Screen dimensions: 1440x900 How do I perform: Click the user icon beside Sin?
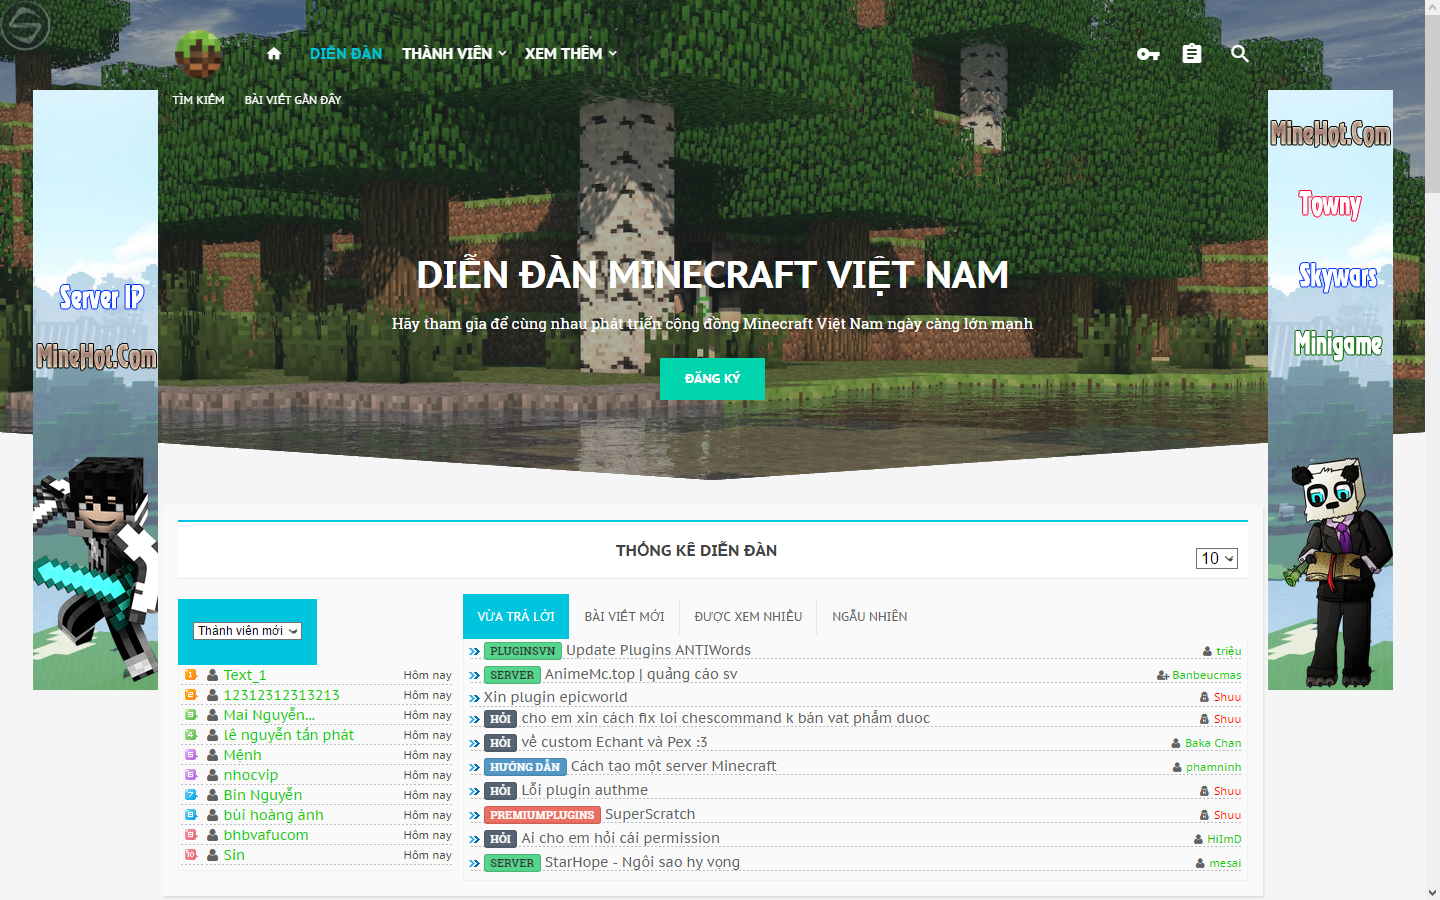click(x=212, y=855)
